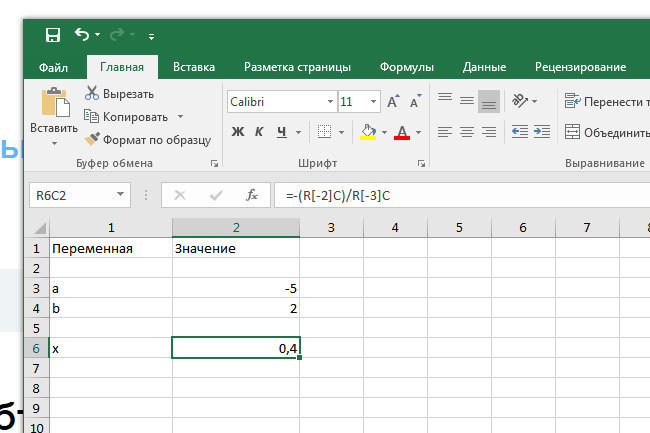Select the cell labeled b
Image resolution: width=650 pixels, height=433 pixels.
click(111, 308)
